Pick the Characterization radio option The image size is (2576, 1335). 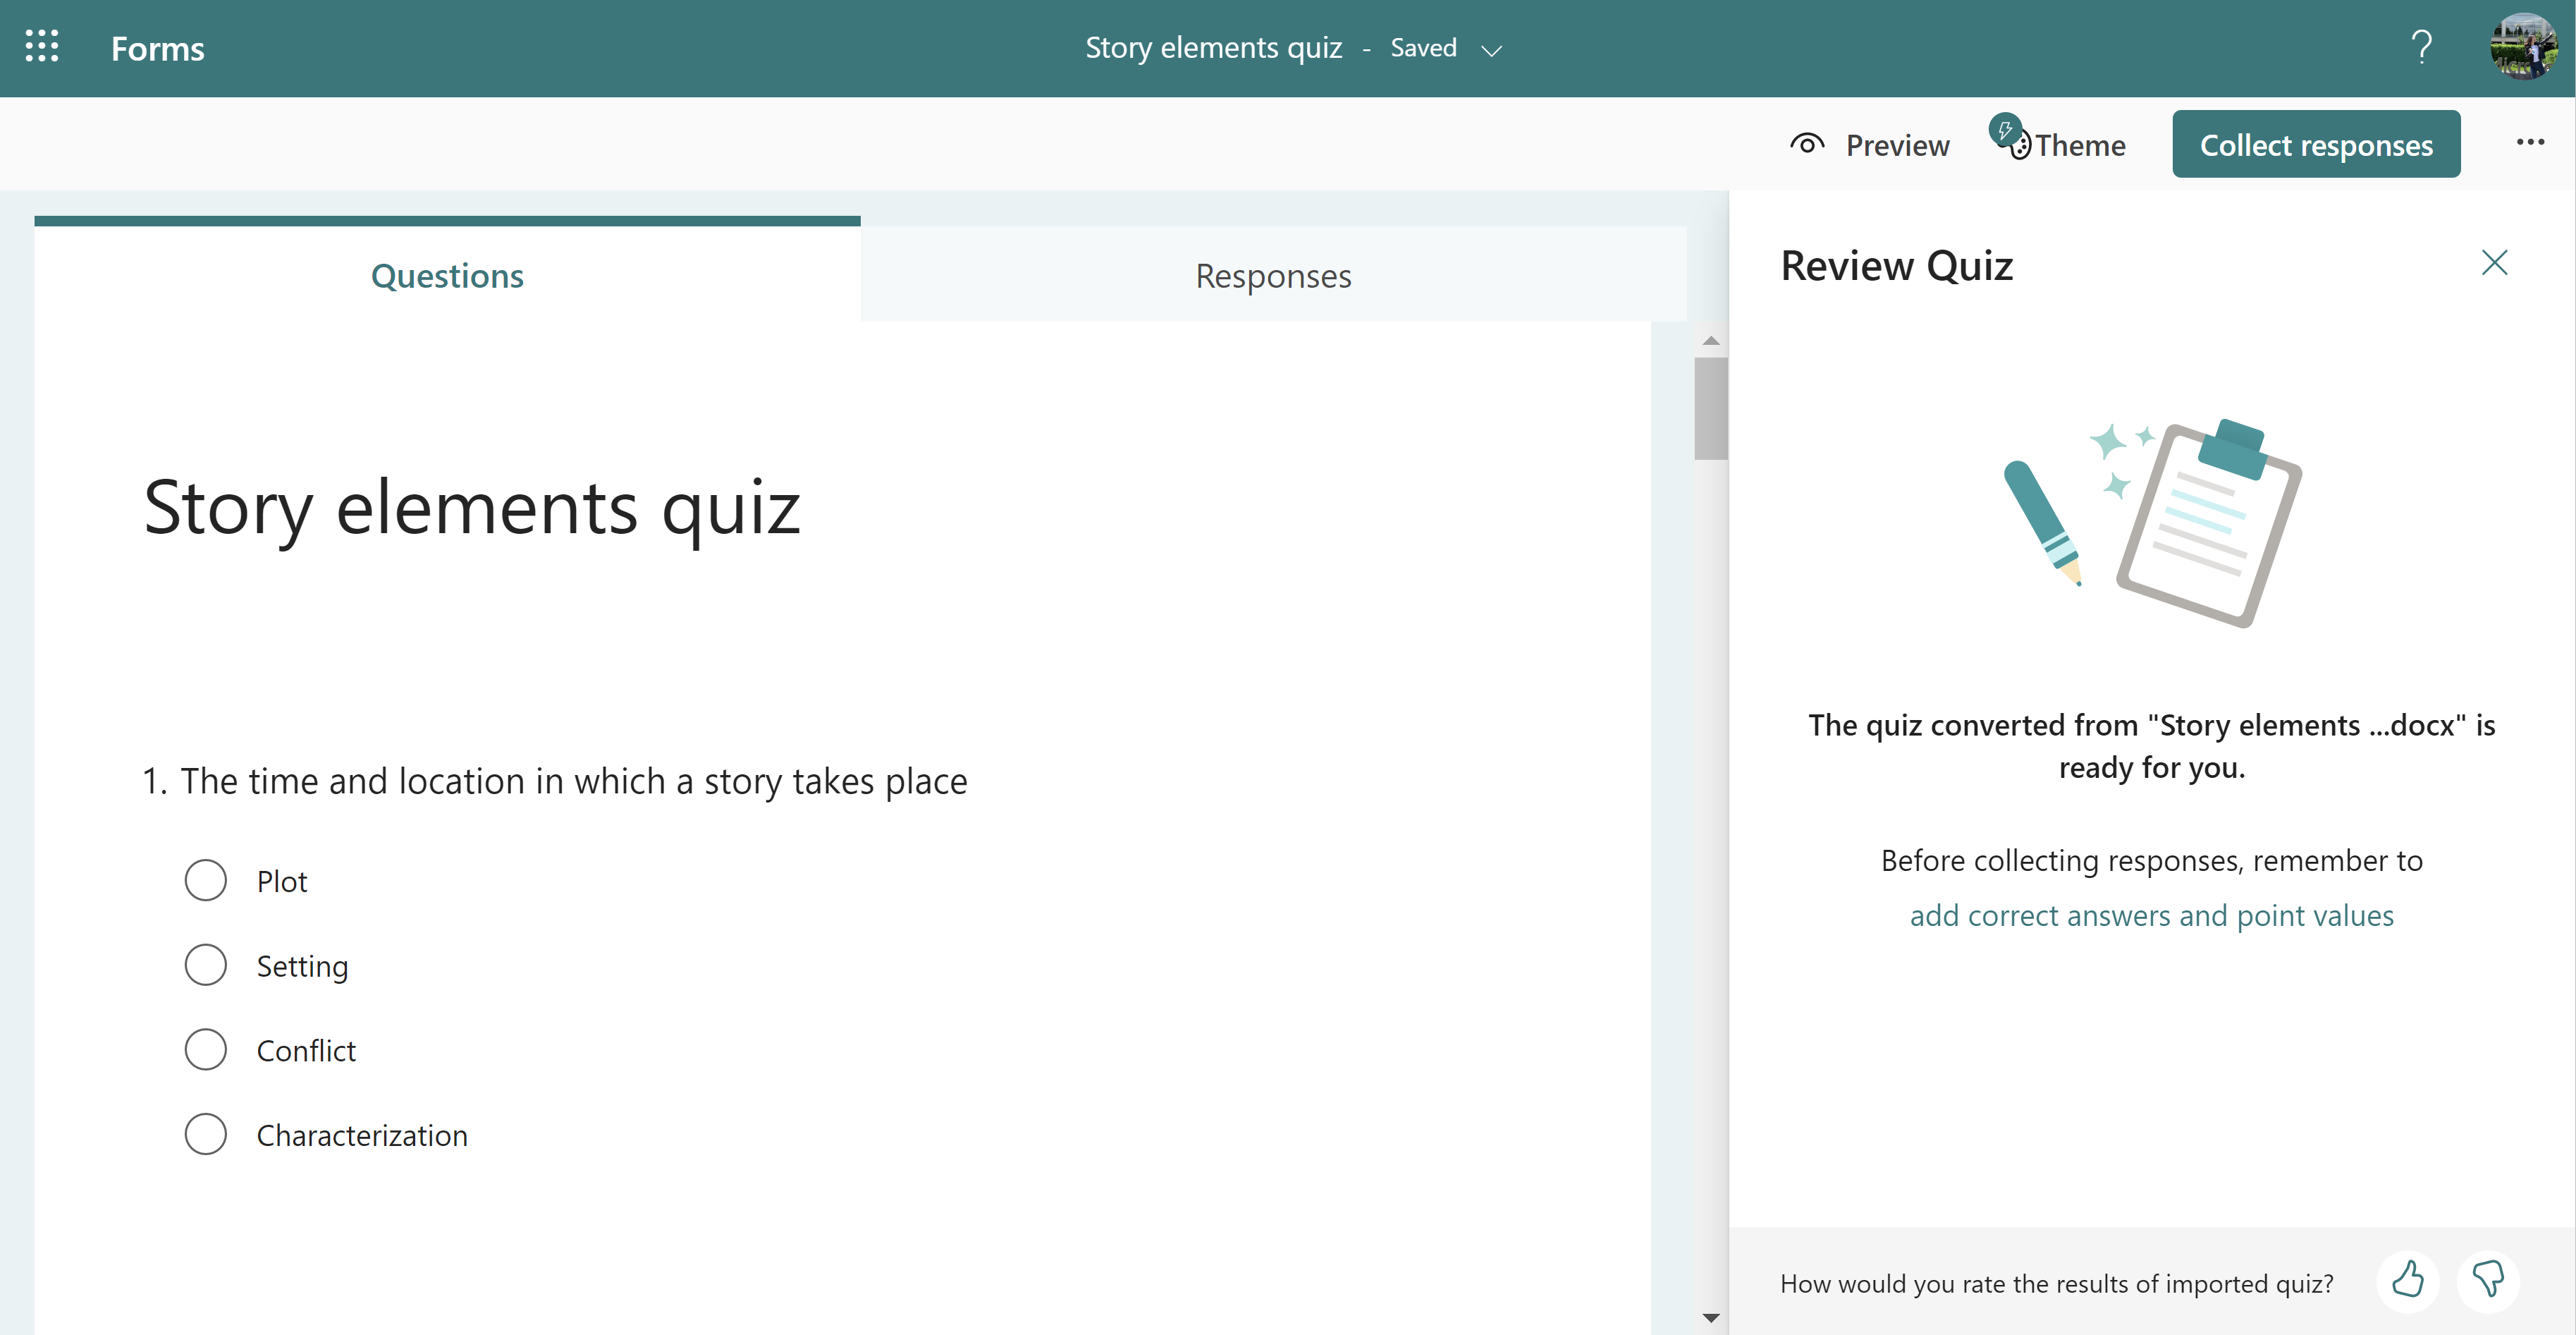pos(205,1135)
